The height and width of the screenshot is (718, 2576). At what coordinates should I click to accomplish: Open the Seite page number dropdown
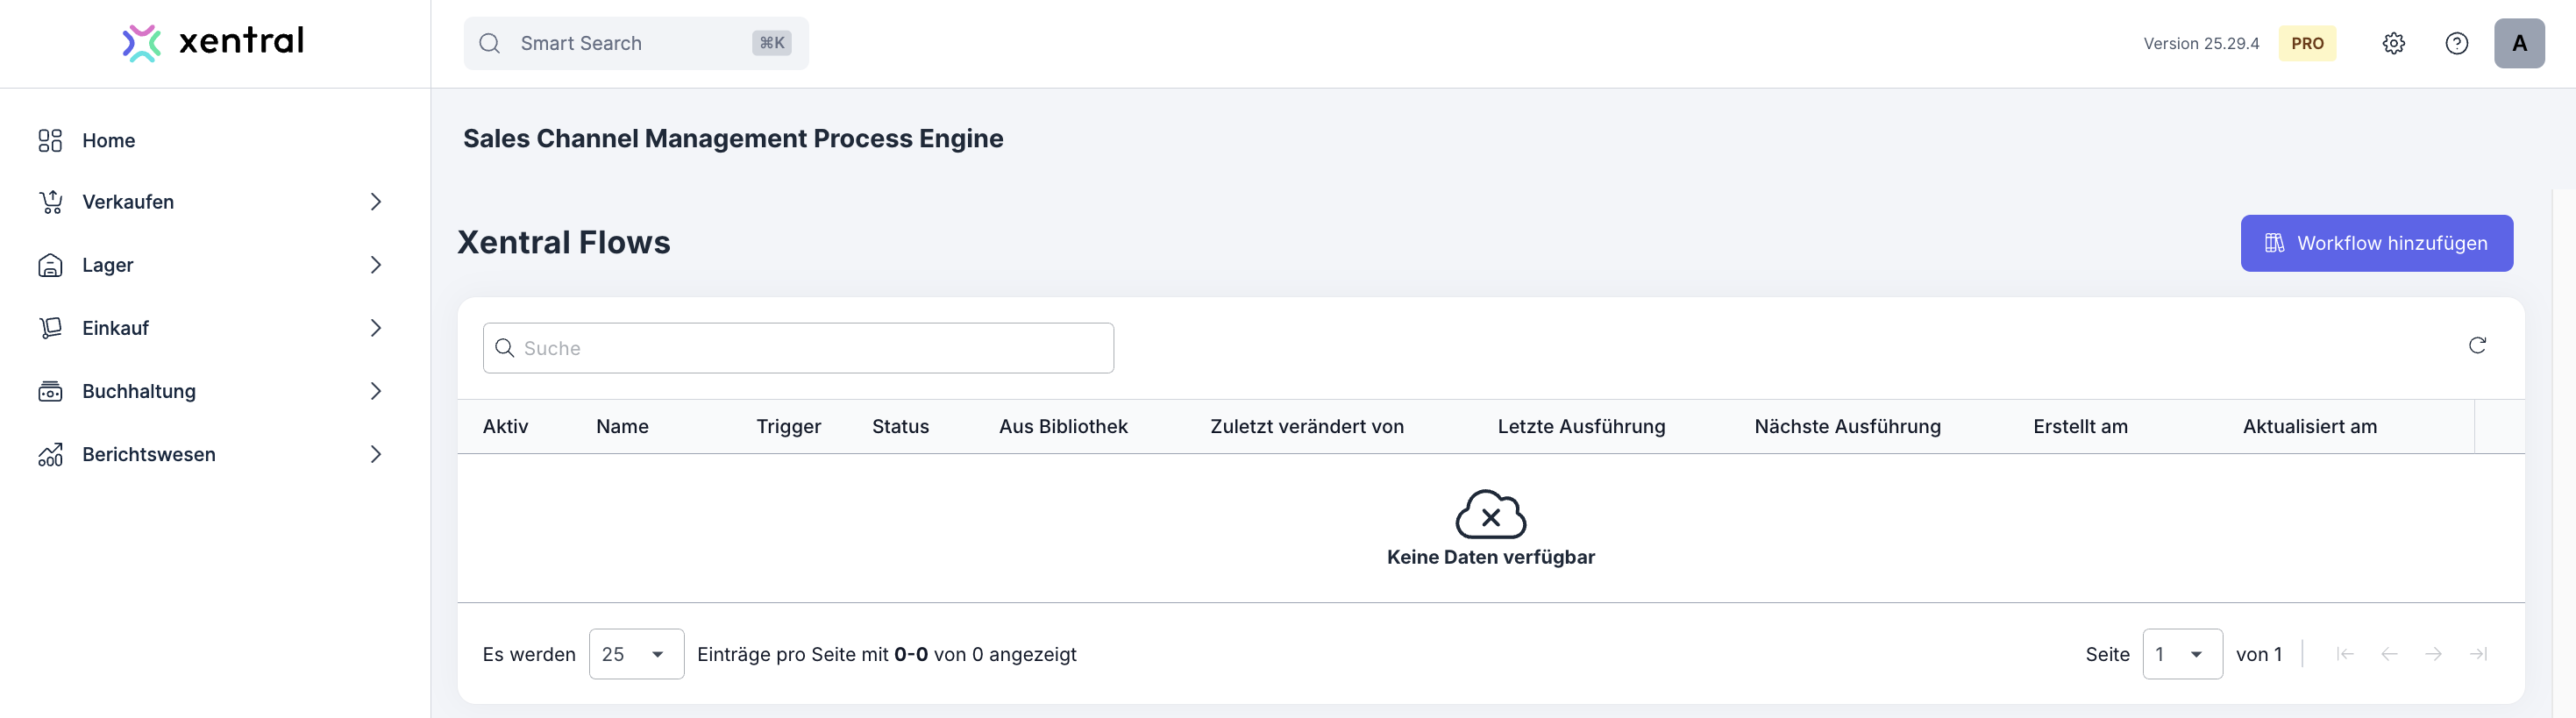(x=2182, y=654)
